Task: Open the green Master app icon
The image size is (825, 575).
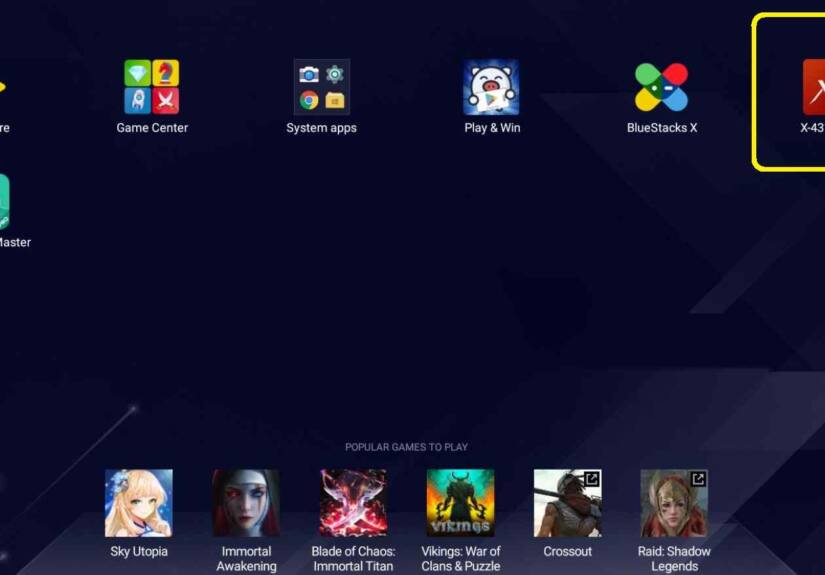Action: pyautogui.click(x=4, y=201)
